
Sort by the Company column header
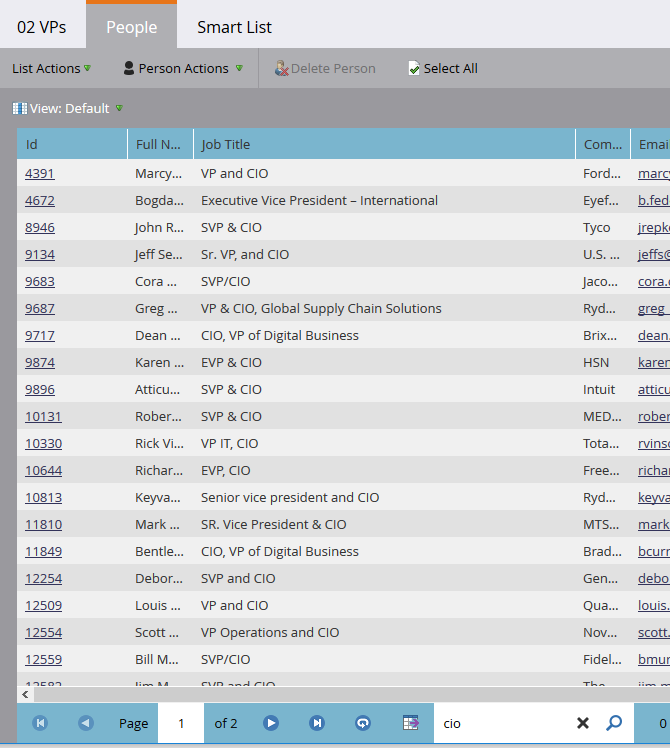[603, 144]
